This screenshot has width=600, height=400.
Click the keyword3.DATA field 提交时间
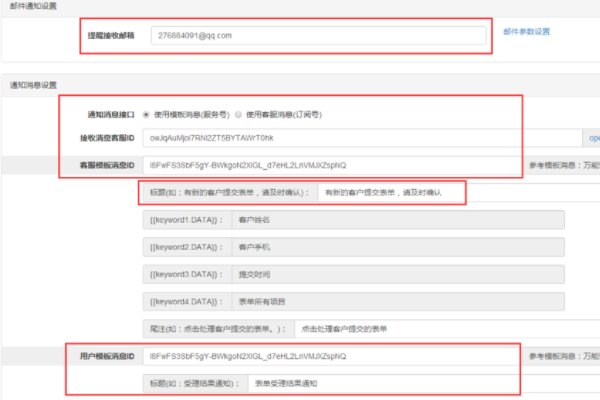(398, 274)
